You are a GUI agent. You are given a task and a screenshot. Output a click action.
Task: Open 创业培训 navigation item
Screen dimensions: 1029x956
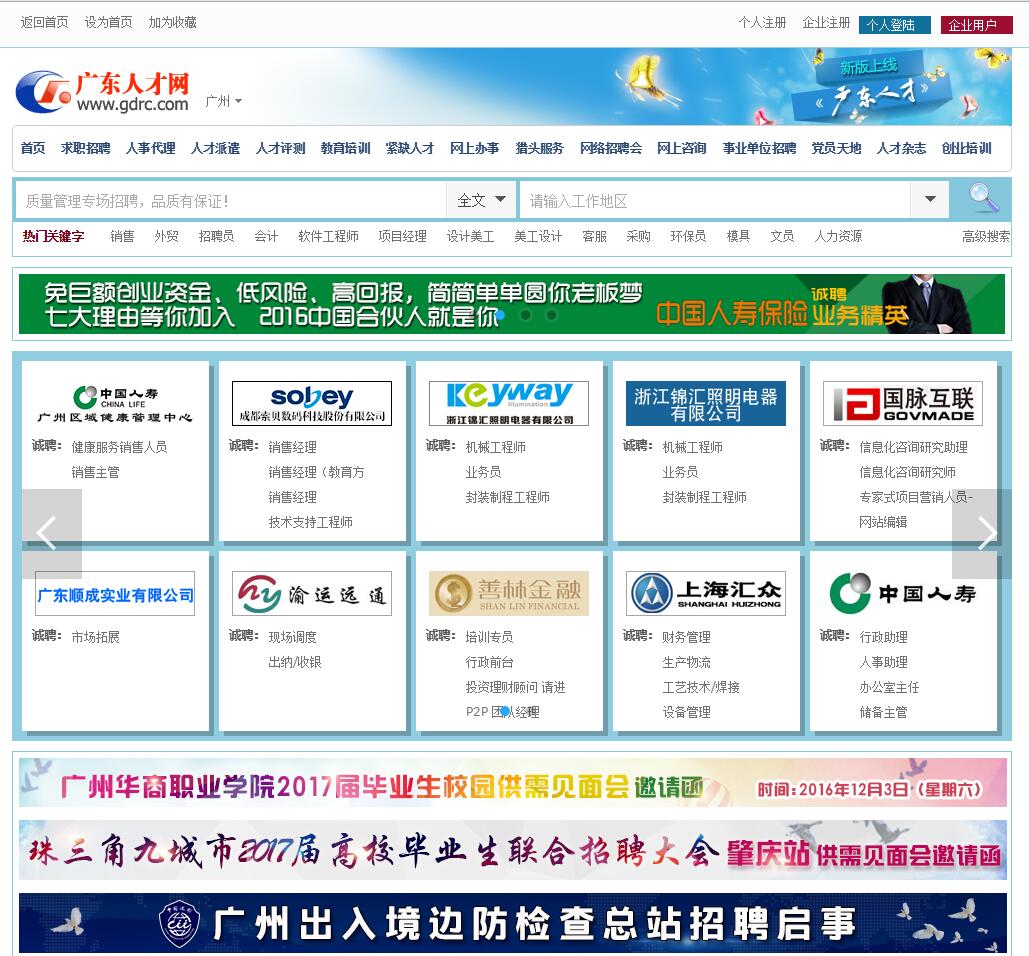(967, 148)
